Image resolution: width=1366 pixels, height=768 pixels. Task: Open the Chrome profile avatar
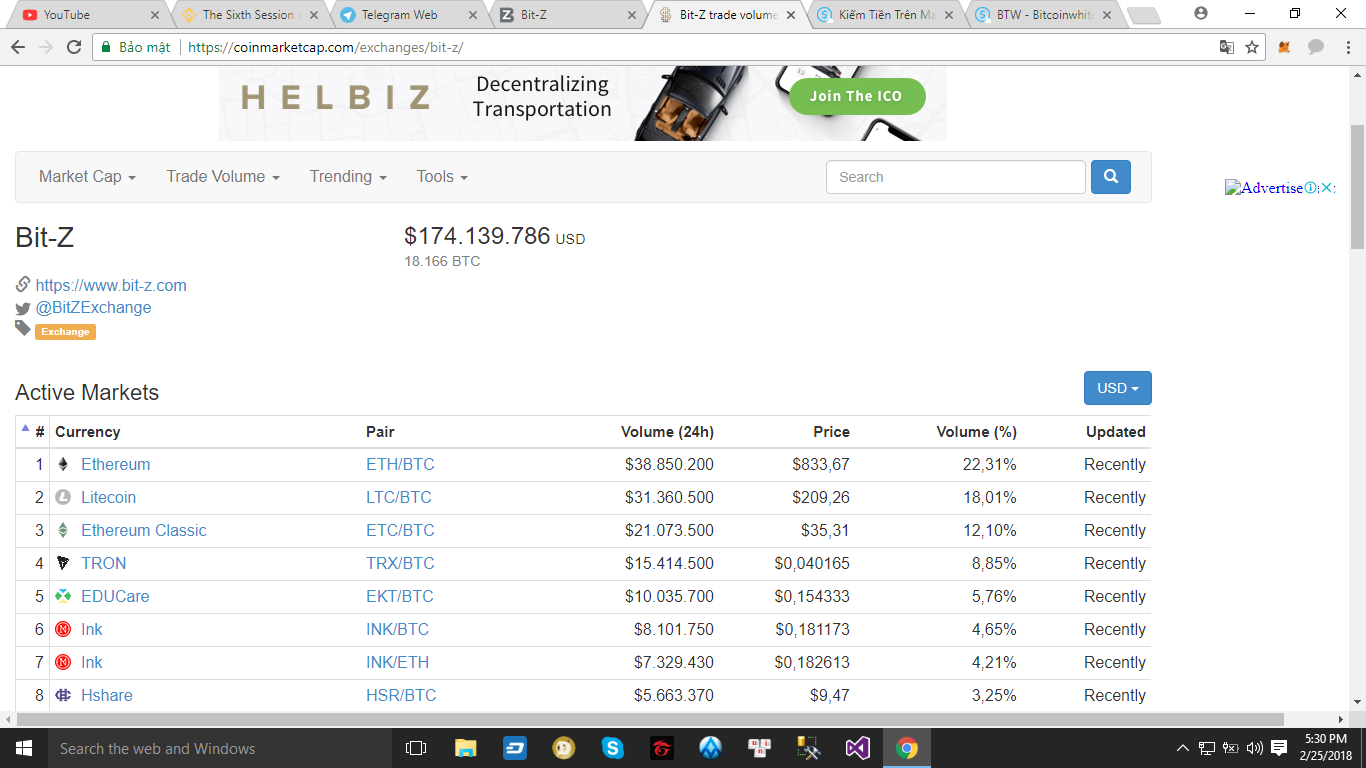(1201, 13)
